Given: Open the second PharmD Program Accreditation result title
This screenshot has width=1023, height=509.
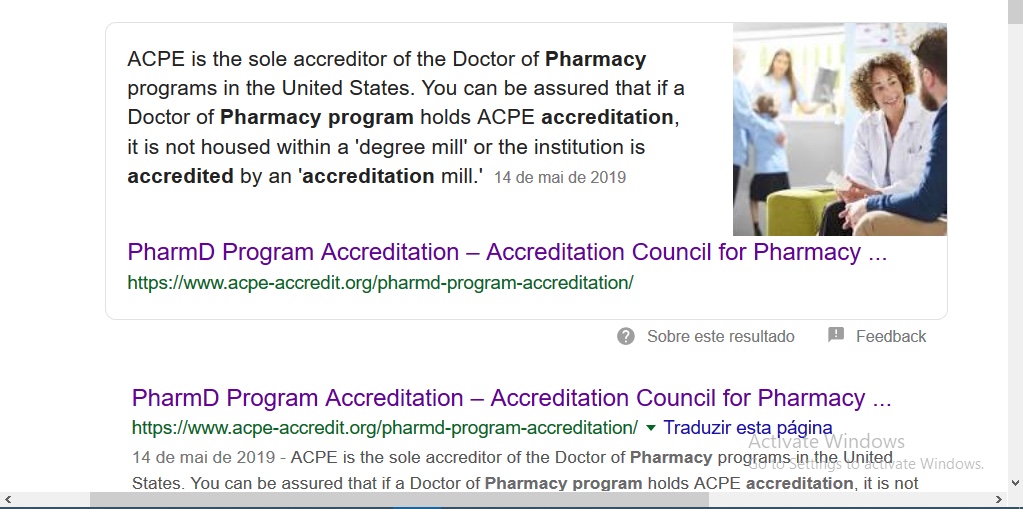Looking at the screenshot, I should coord(511,398).
